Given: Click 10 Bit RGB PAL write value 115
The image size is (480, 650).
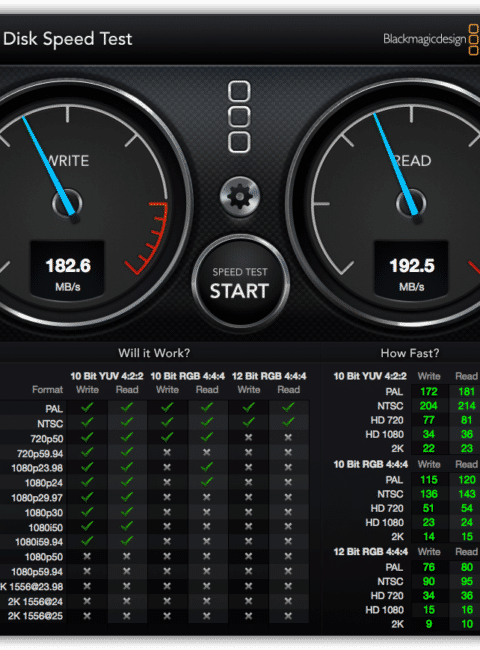Looking at the screenshot, I should [x=429, y=480].
